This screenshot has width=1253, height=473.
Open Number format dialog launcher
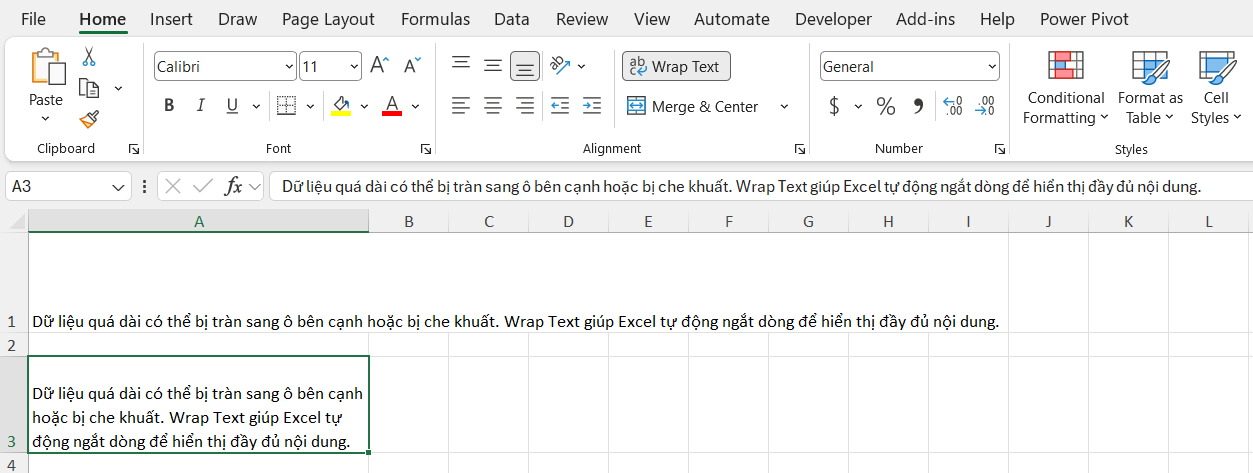coord(999,149)
